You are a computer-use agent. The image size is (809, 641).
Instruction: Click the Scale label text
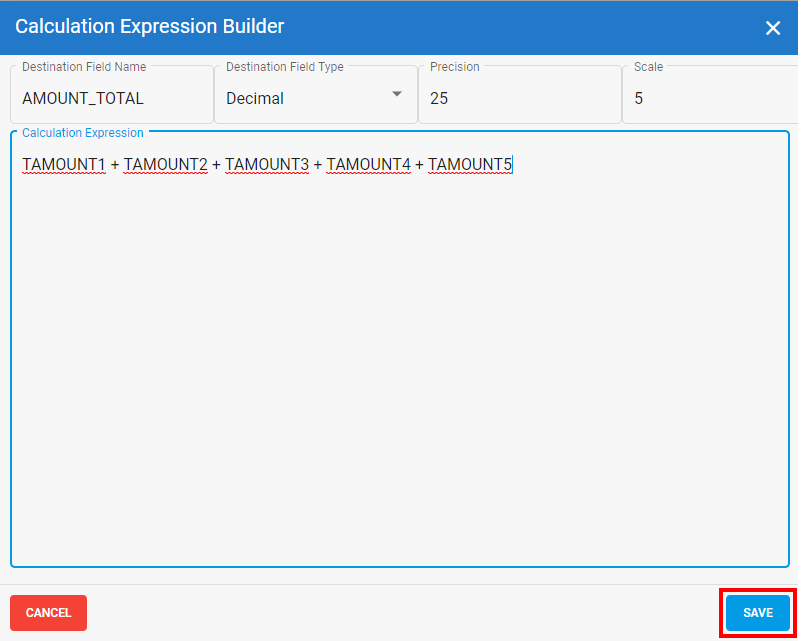[x=648, y=67]
